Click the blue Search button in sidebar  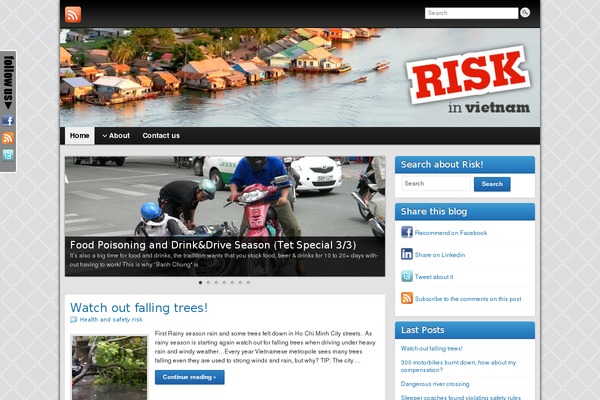492,184
